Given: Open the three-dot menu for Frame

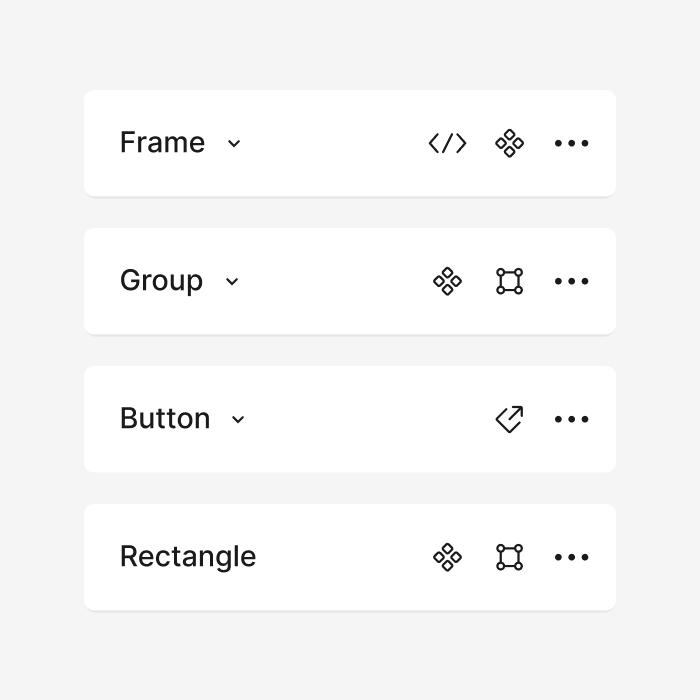Looking at the screenshot, I should click(x=571, y=143).
